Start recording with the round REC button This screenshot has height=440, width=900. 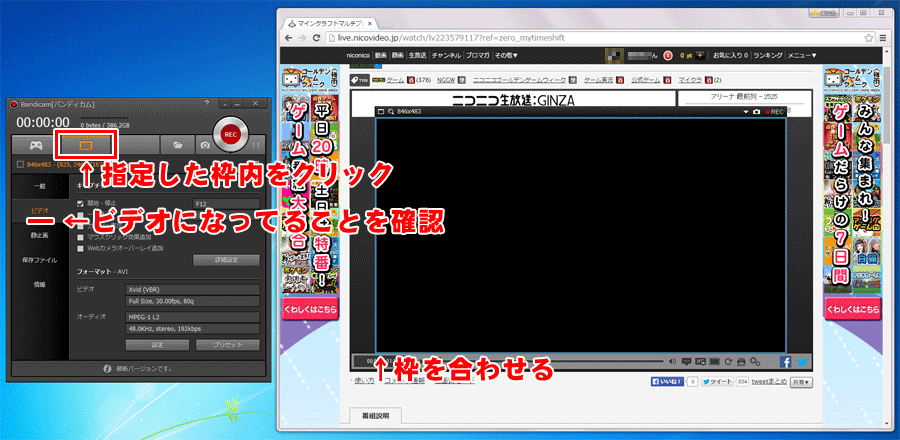point(230,134)
